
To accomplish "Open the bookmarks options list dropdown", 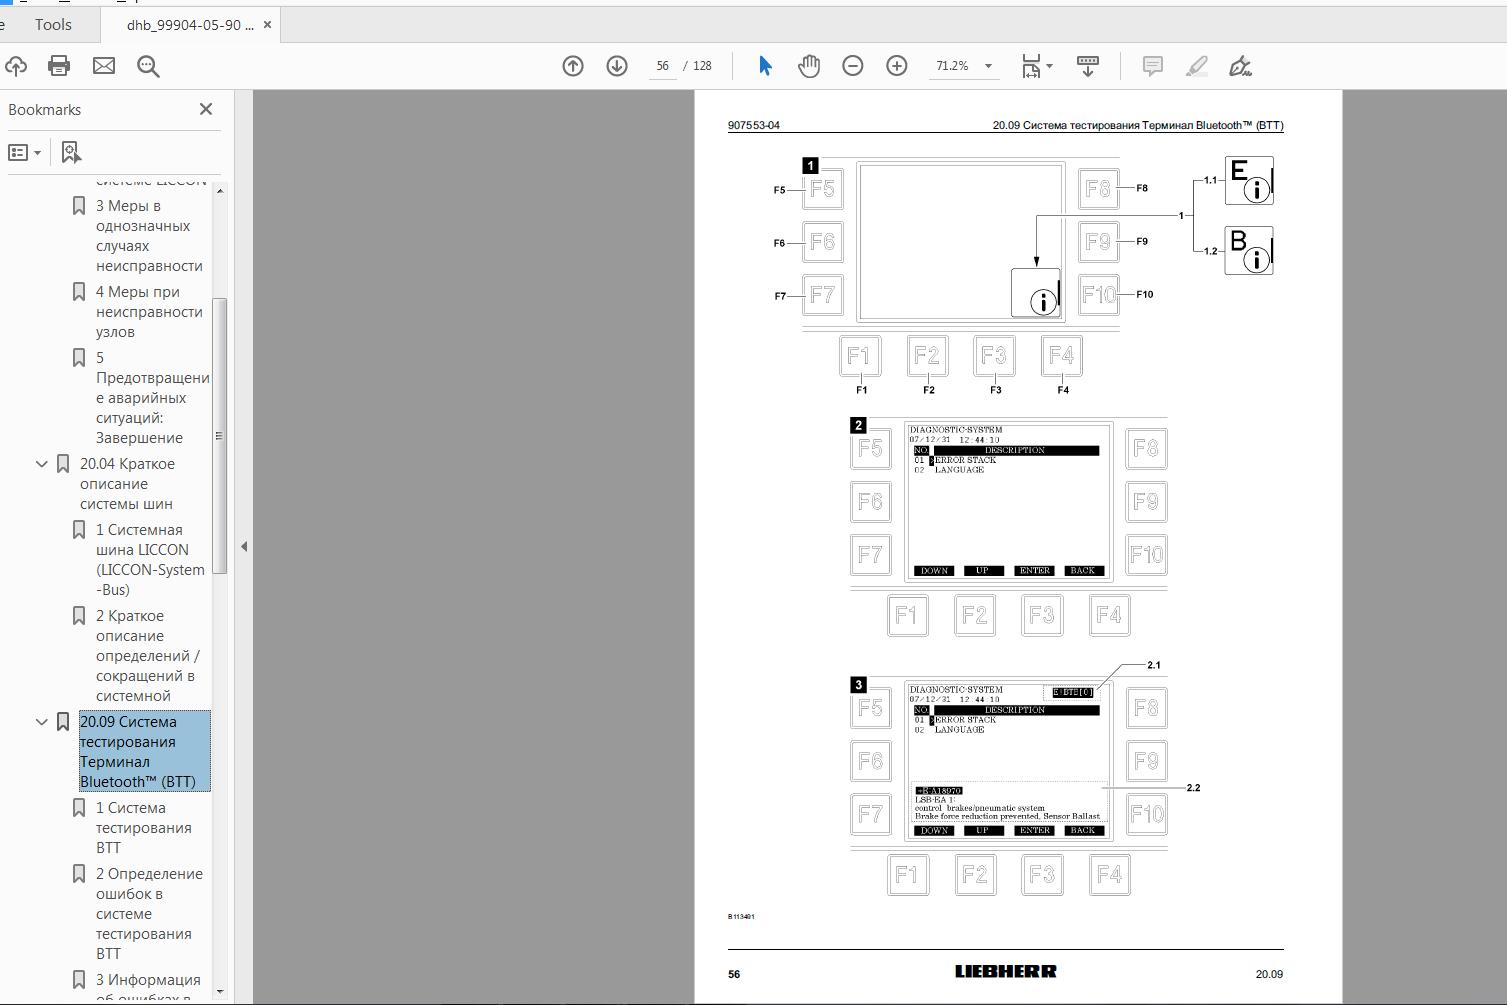I will [25, 152].
